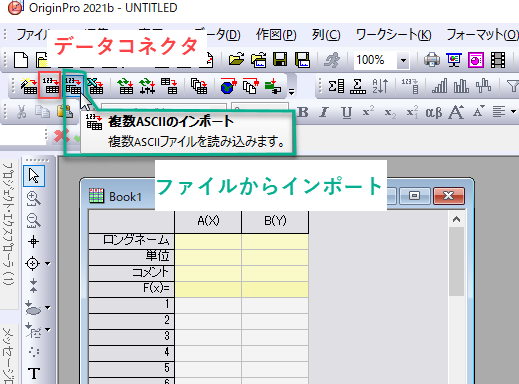
Task: Click the magenta send graphs icon
Action: coord(476,60)
